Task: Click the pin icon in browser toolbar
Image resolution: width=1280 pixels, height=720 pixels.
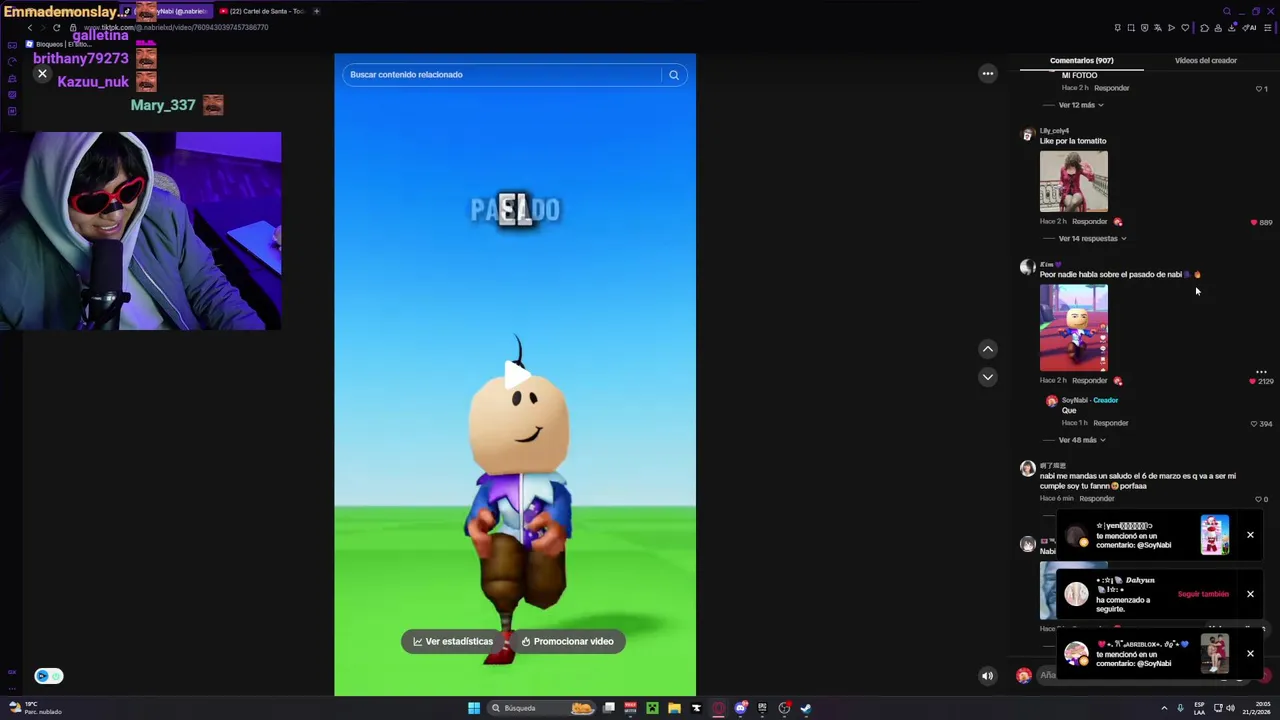Action: 1117,28
